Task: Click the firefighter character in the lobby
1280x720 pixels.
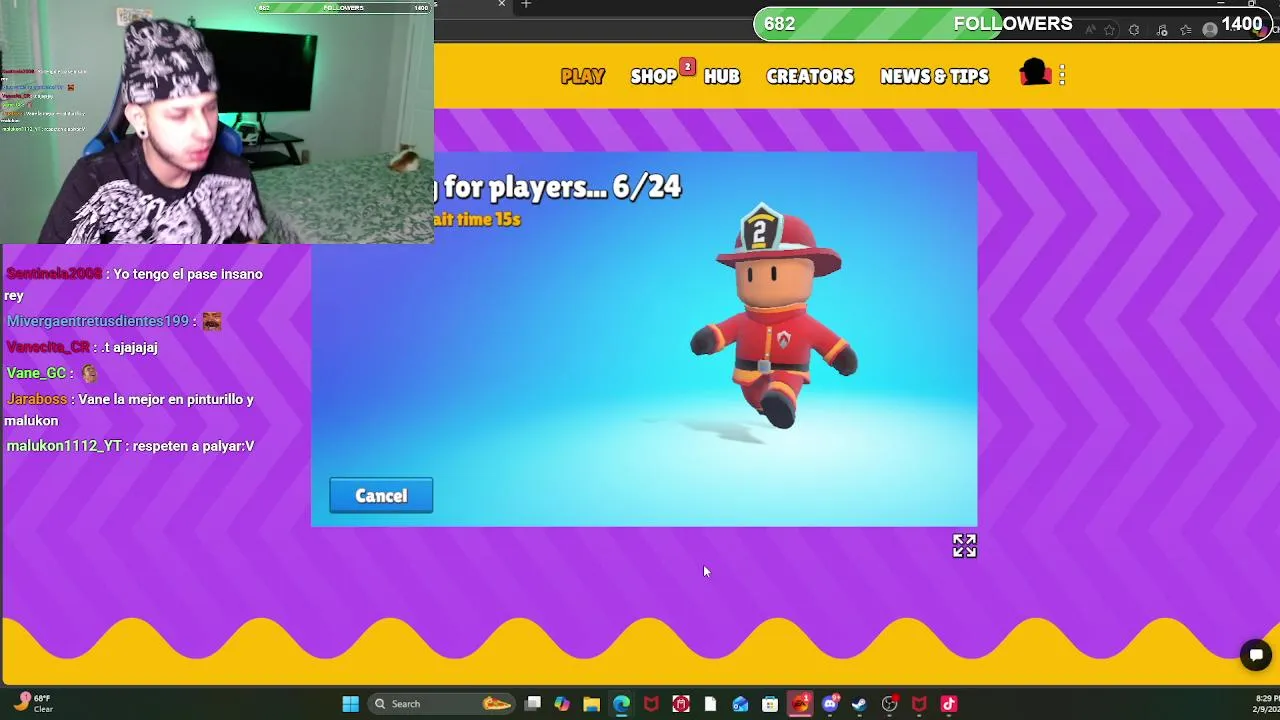Action: pyautogui.click(x=775, y=315)
